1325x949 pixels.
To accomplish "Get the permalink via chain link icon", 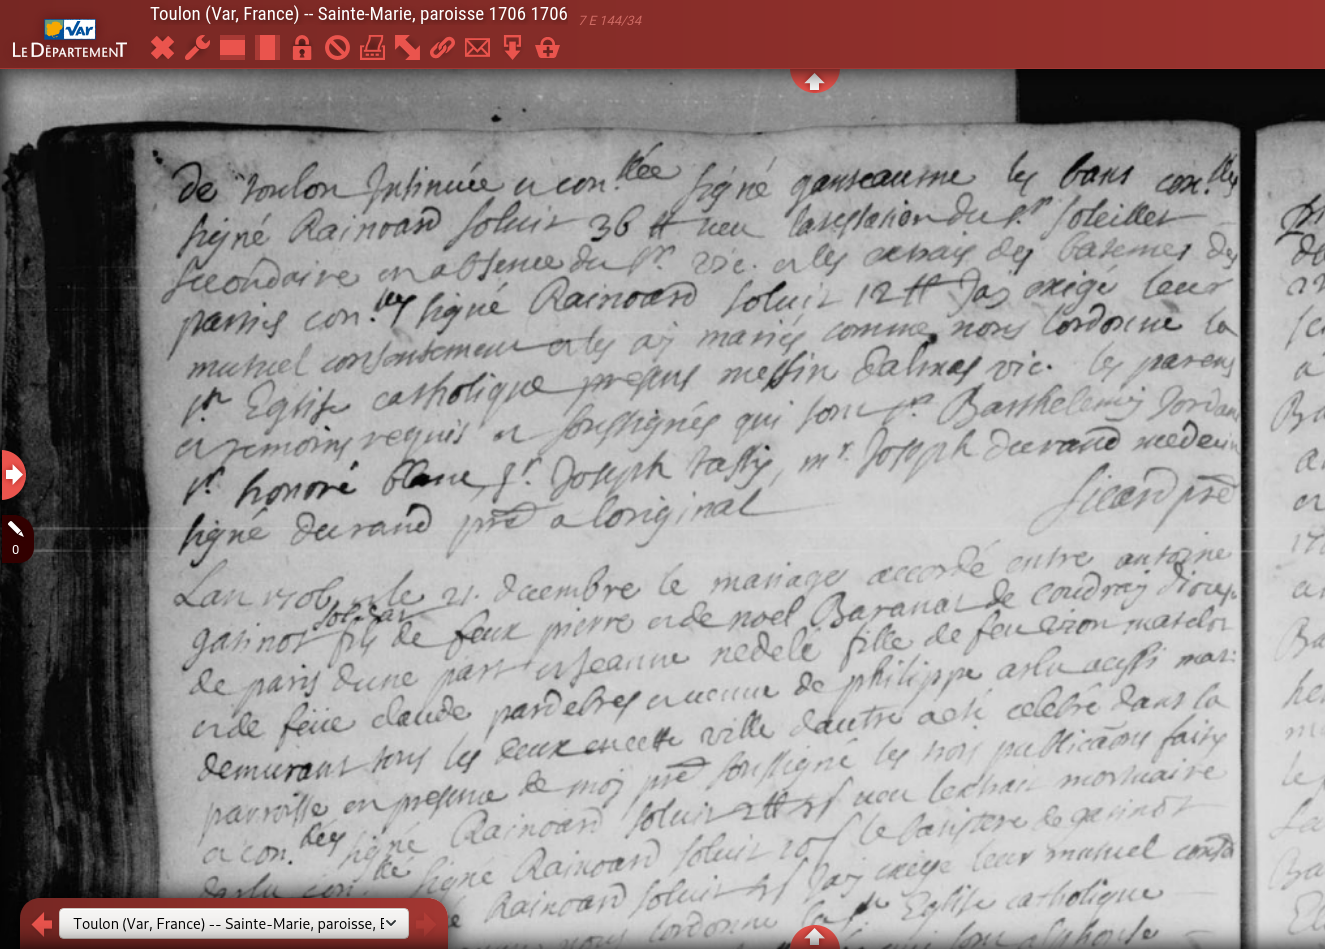I will 442,48.
